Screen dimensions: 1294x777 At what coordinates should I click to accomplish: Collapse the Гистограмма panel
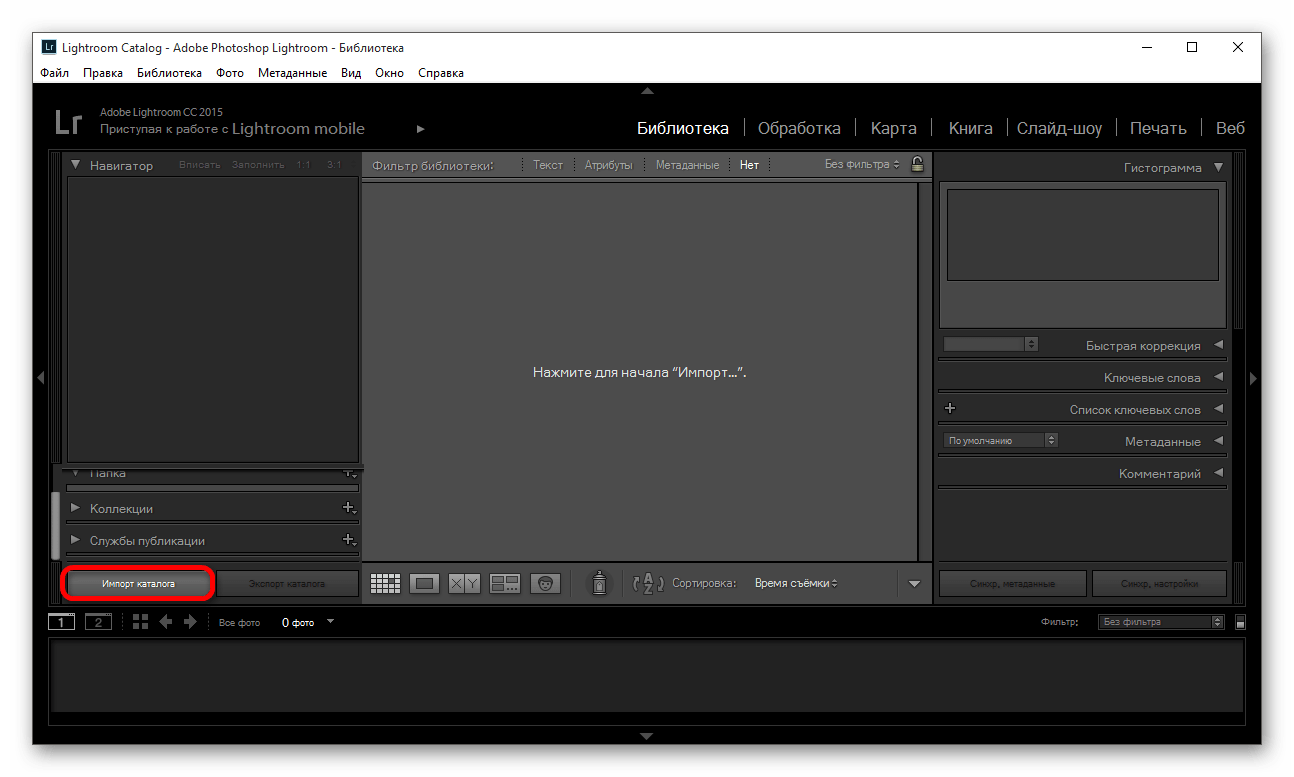[x=1217, y=168]
